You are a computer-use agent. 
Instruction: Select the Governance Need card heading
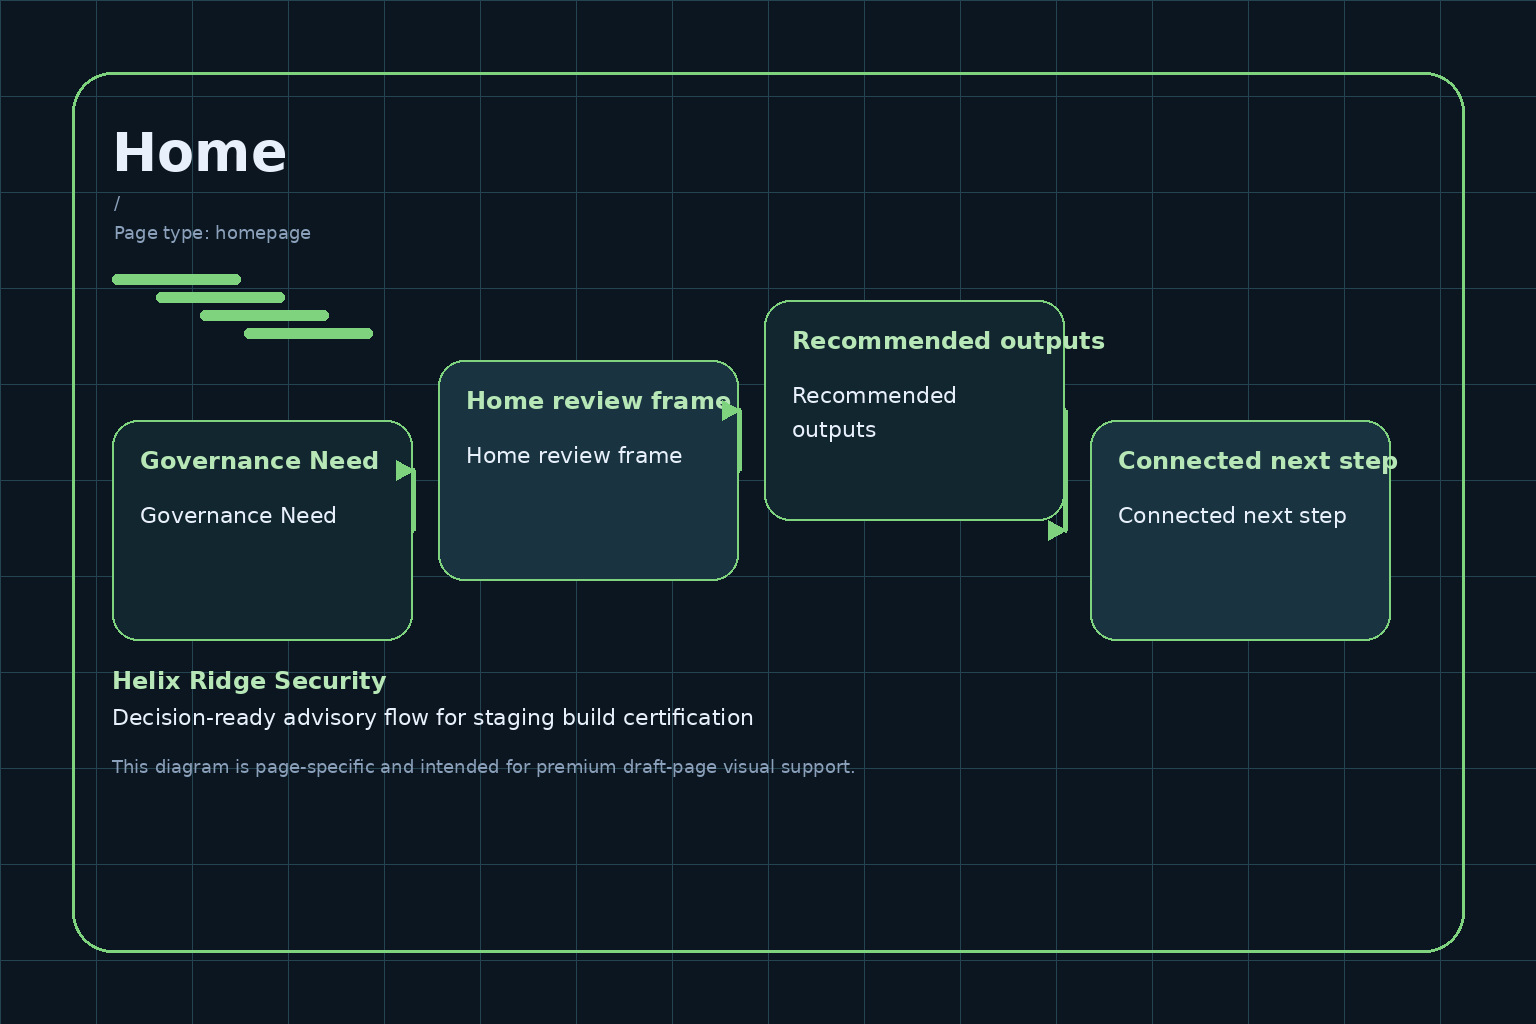point(259,461)
